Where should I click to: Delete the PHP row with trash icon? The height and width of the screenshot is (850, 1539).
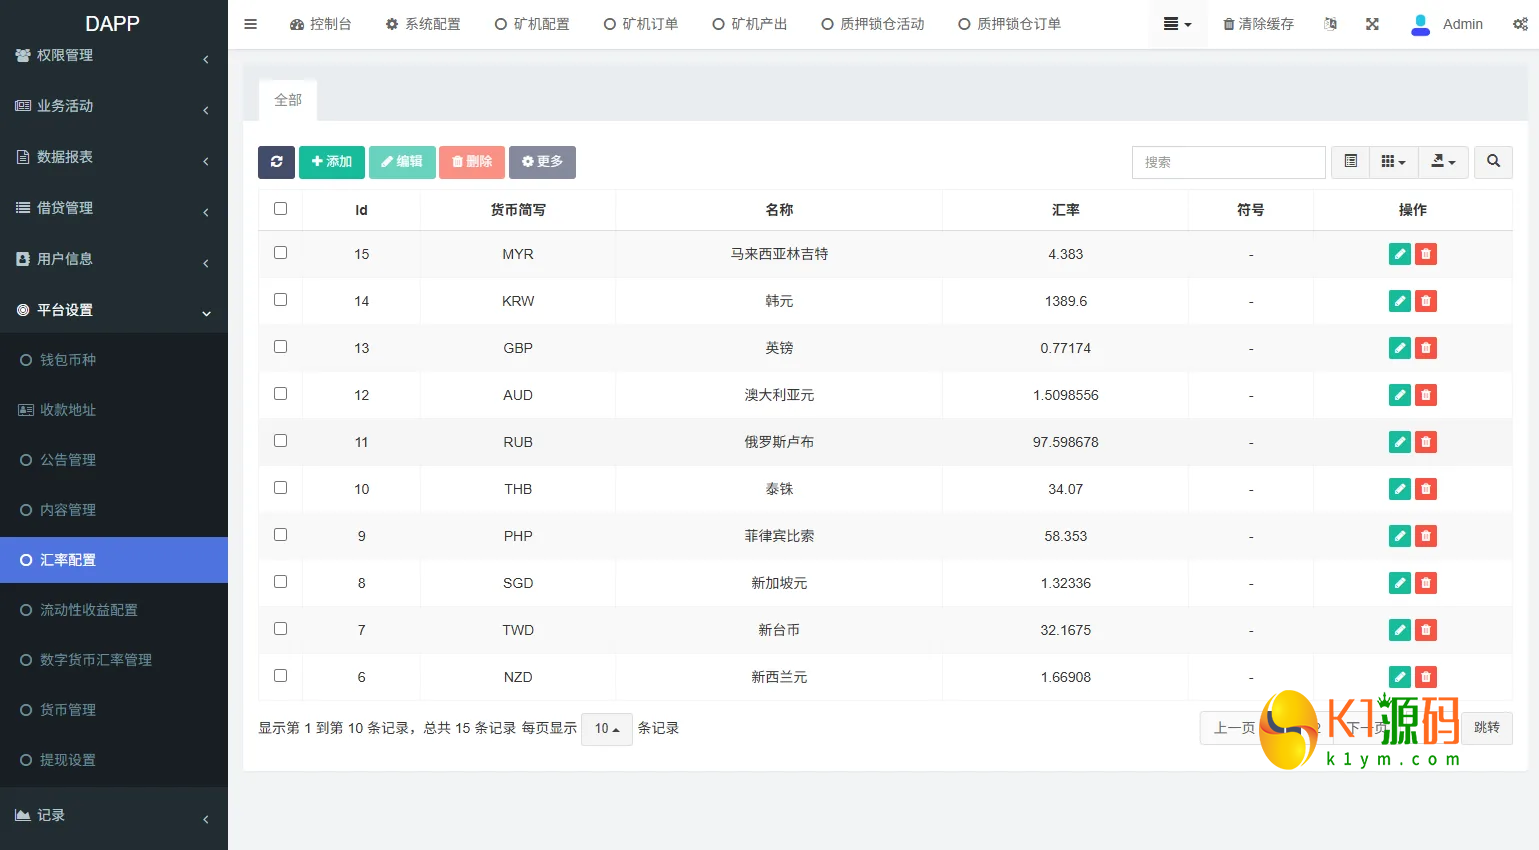coord(1426,536)
